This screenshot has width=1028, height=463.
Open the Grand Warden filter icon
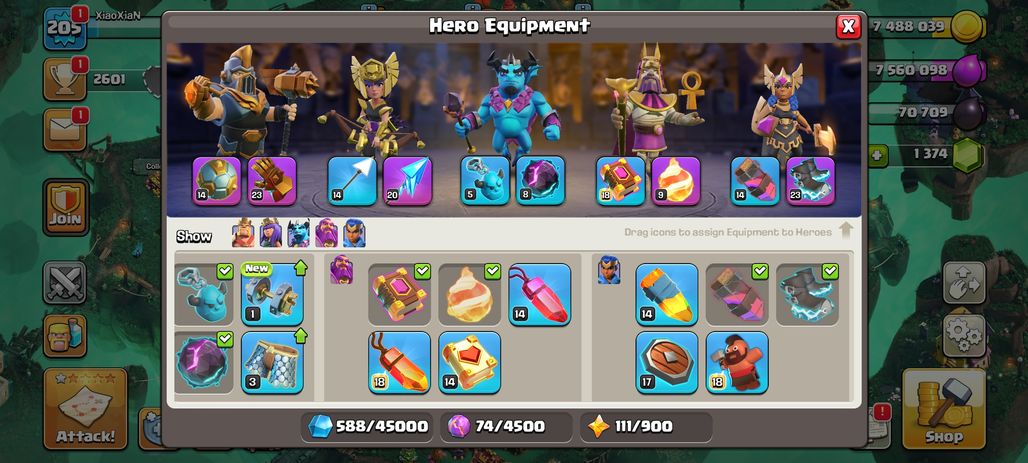tap(326, 233)
